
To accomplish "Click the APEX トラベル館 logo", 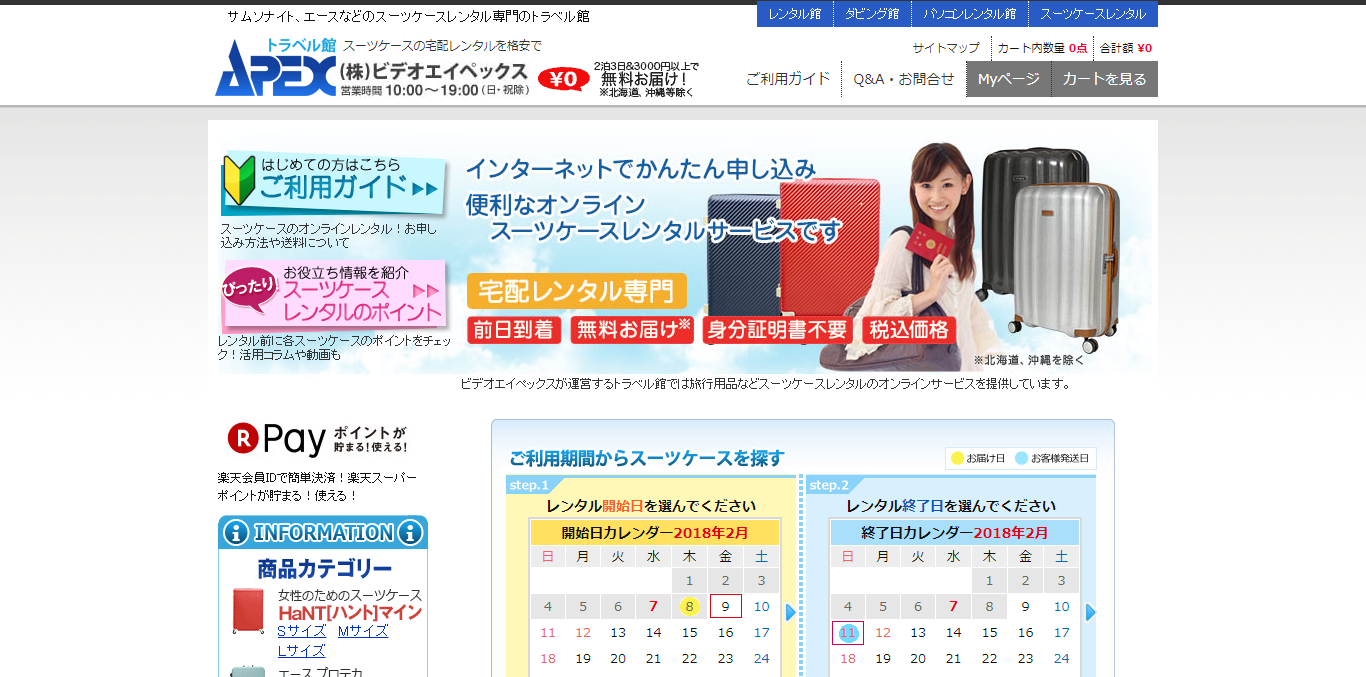I will point(276,67).
